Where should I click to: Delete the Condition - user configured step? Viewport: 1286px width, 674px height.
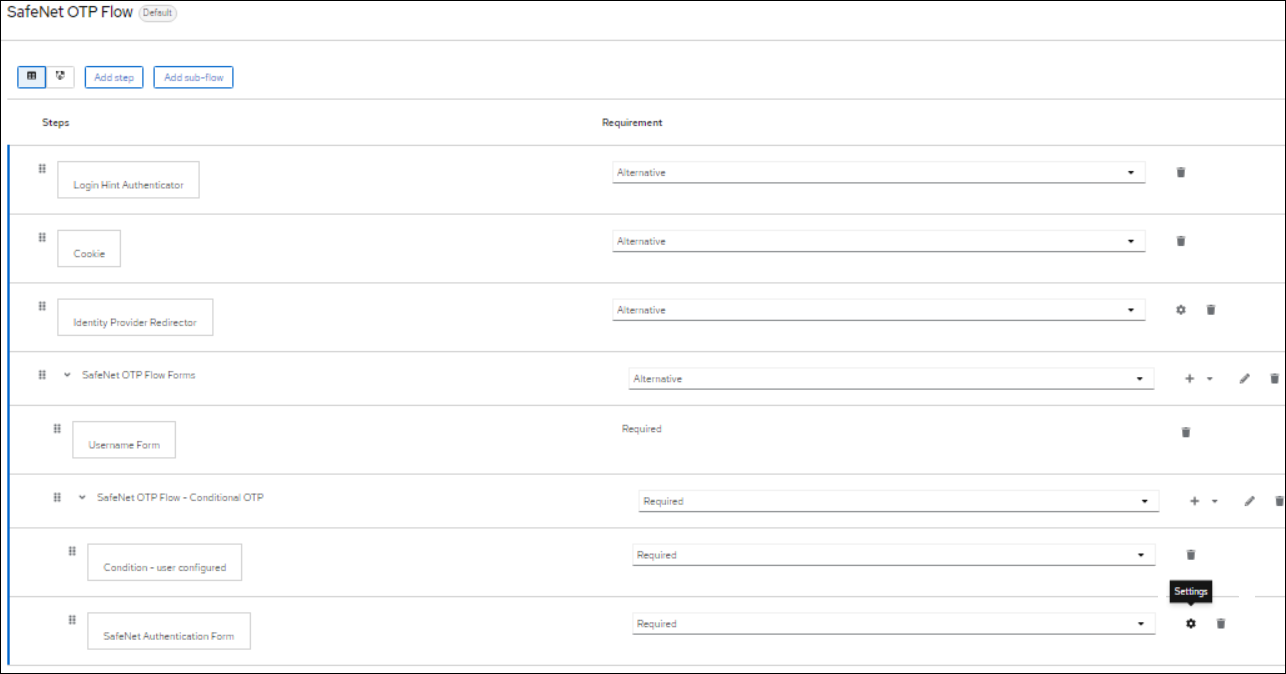[x=1190, y=555]
